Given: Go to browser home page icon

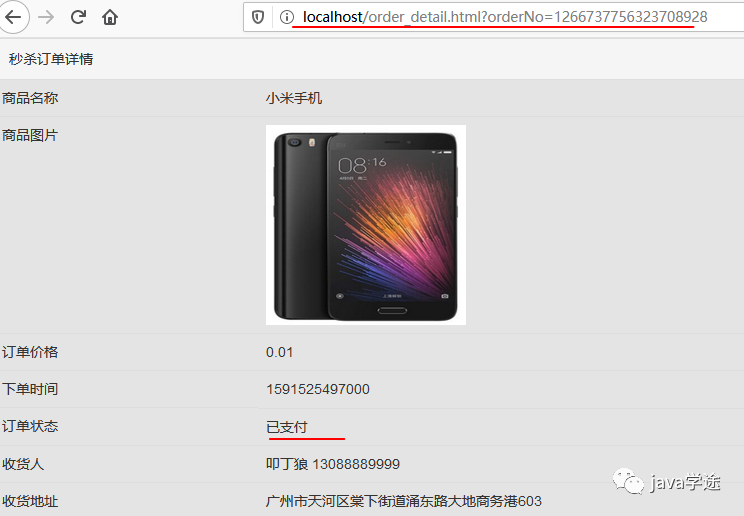Looking at the screenshot, I should pyautogui.click(x=110, y=18).
